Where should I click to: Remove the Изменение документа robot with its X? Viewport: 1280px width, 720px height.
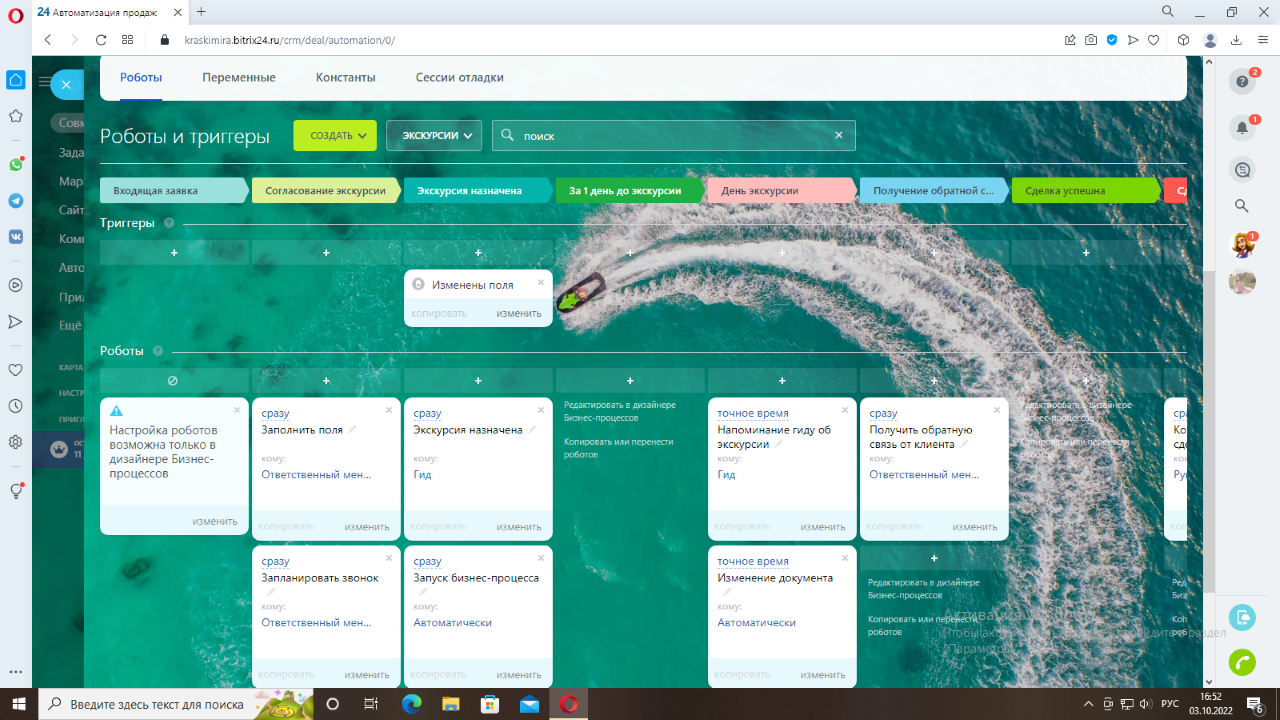tap(845, 558)
